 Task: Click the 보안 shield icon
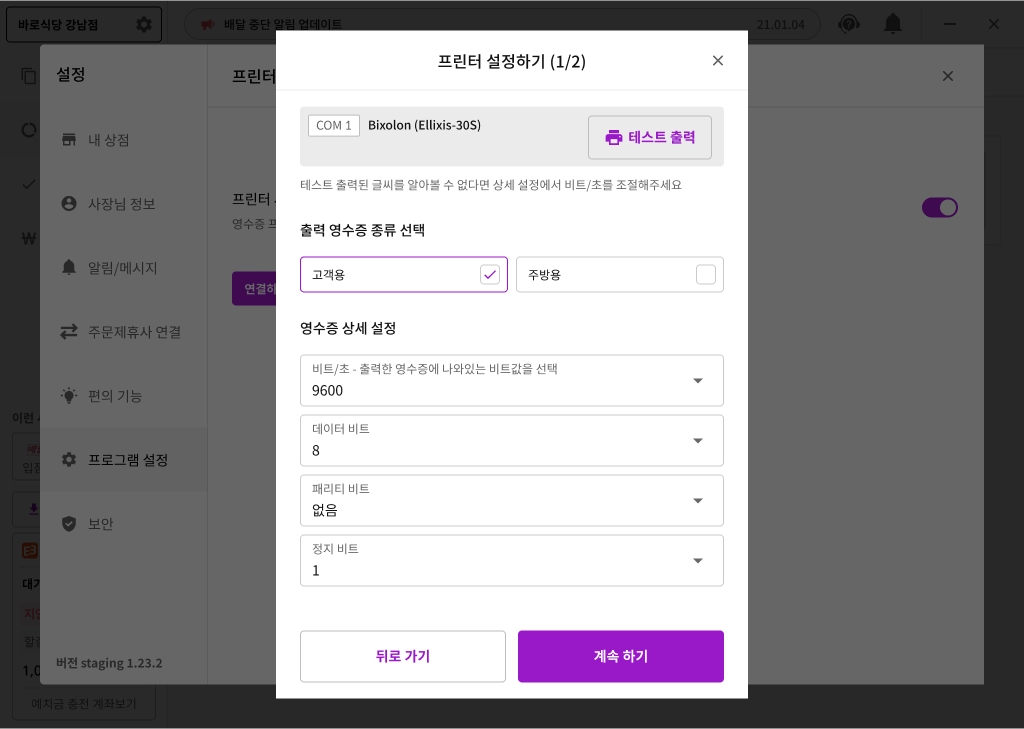pyautogui.click(x=69, y=524)
